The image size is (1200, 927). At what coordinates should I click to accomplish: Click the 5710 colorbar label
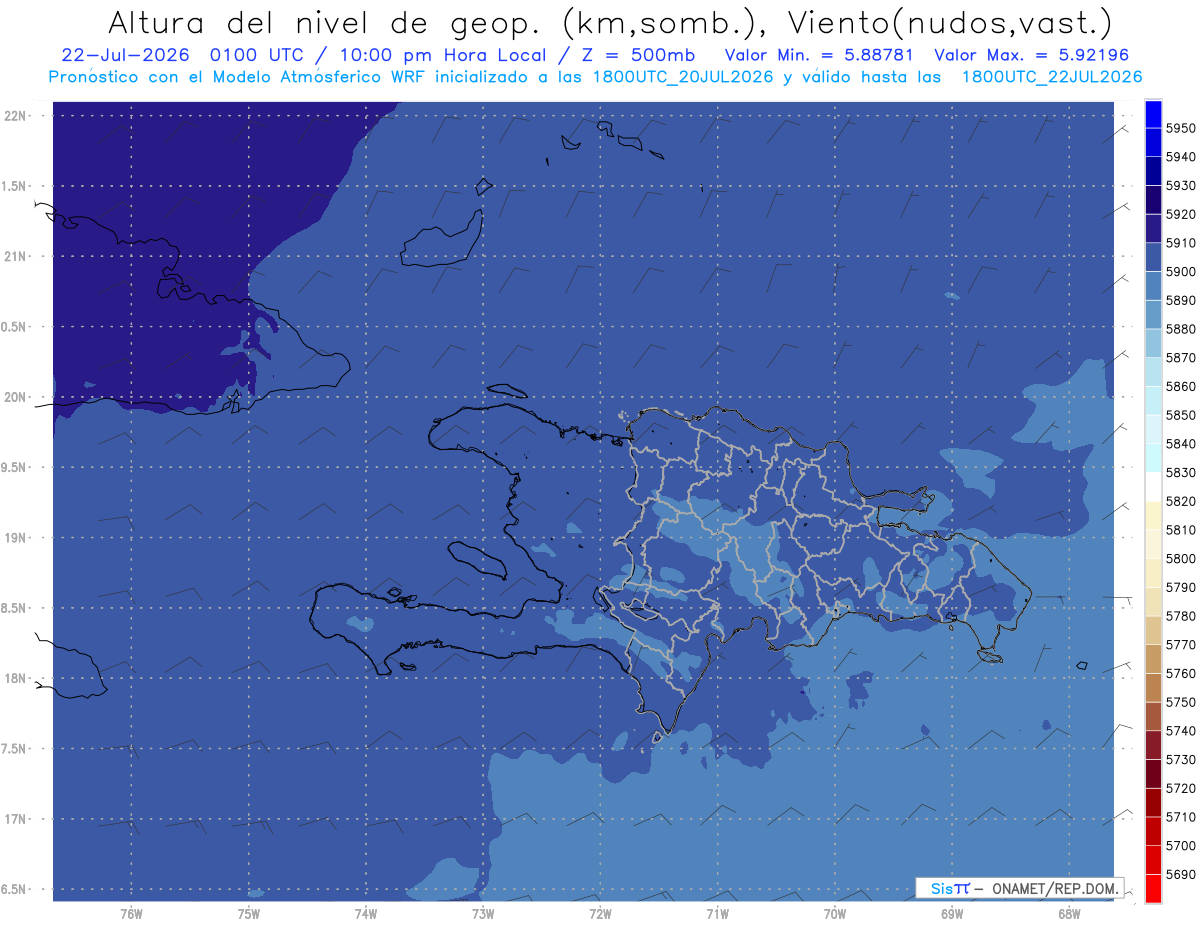coord(1181,817)
